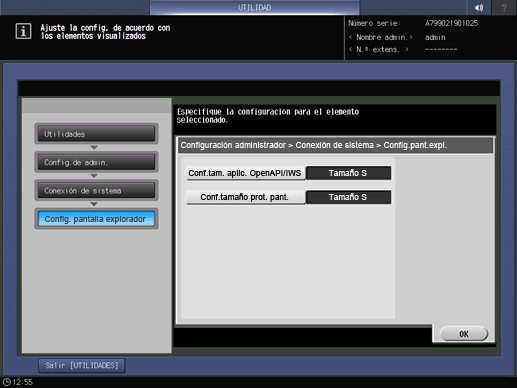Click Tamaño S value for OpenAPI/IWS
This screenshot has width=517, height=388.
point(348,173)
